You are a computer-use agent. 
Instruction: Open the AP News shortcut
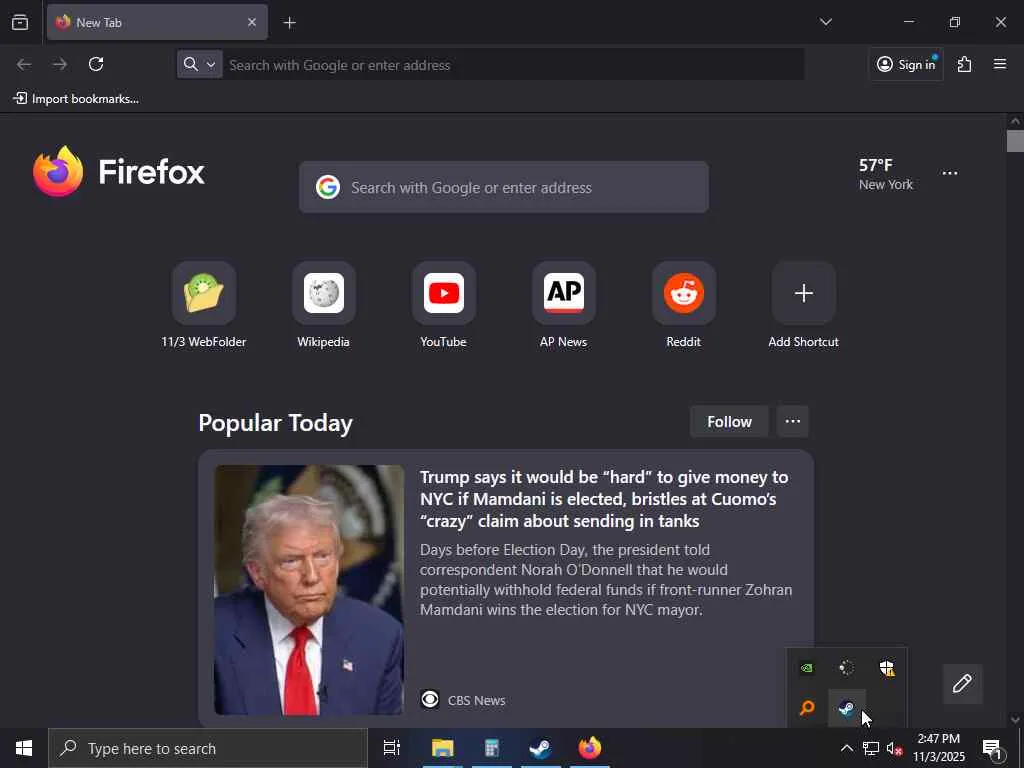pos(564,305)
